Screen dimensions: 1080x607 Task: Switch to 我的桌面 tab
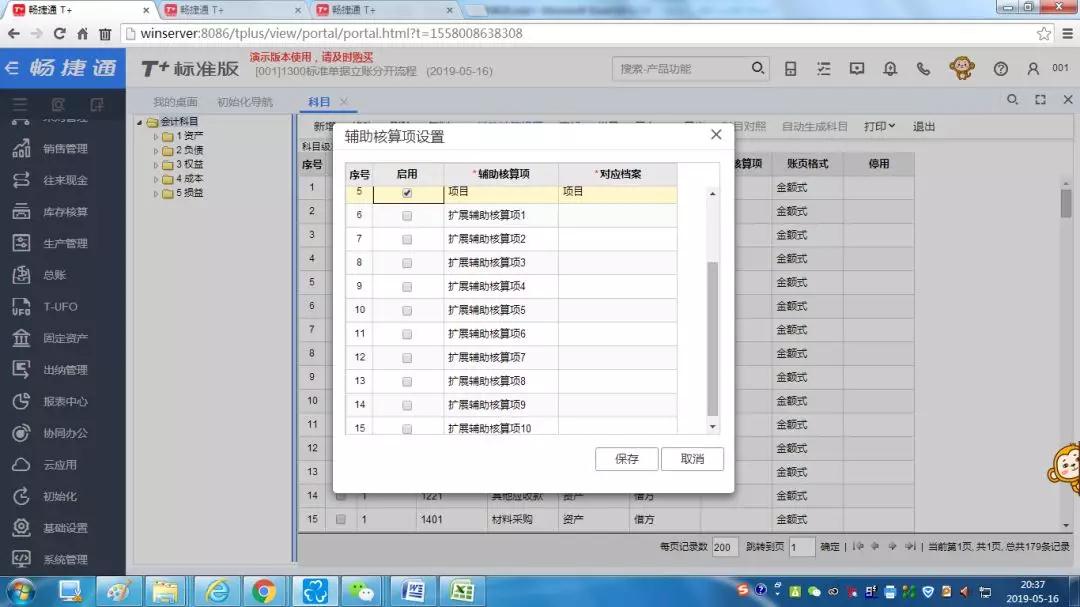pyautogui.click(x=175, y=102)
